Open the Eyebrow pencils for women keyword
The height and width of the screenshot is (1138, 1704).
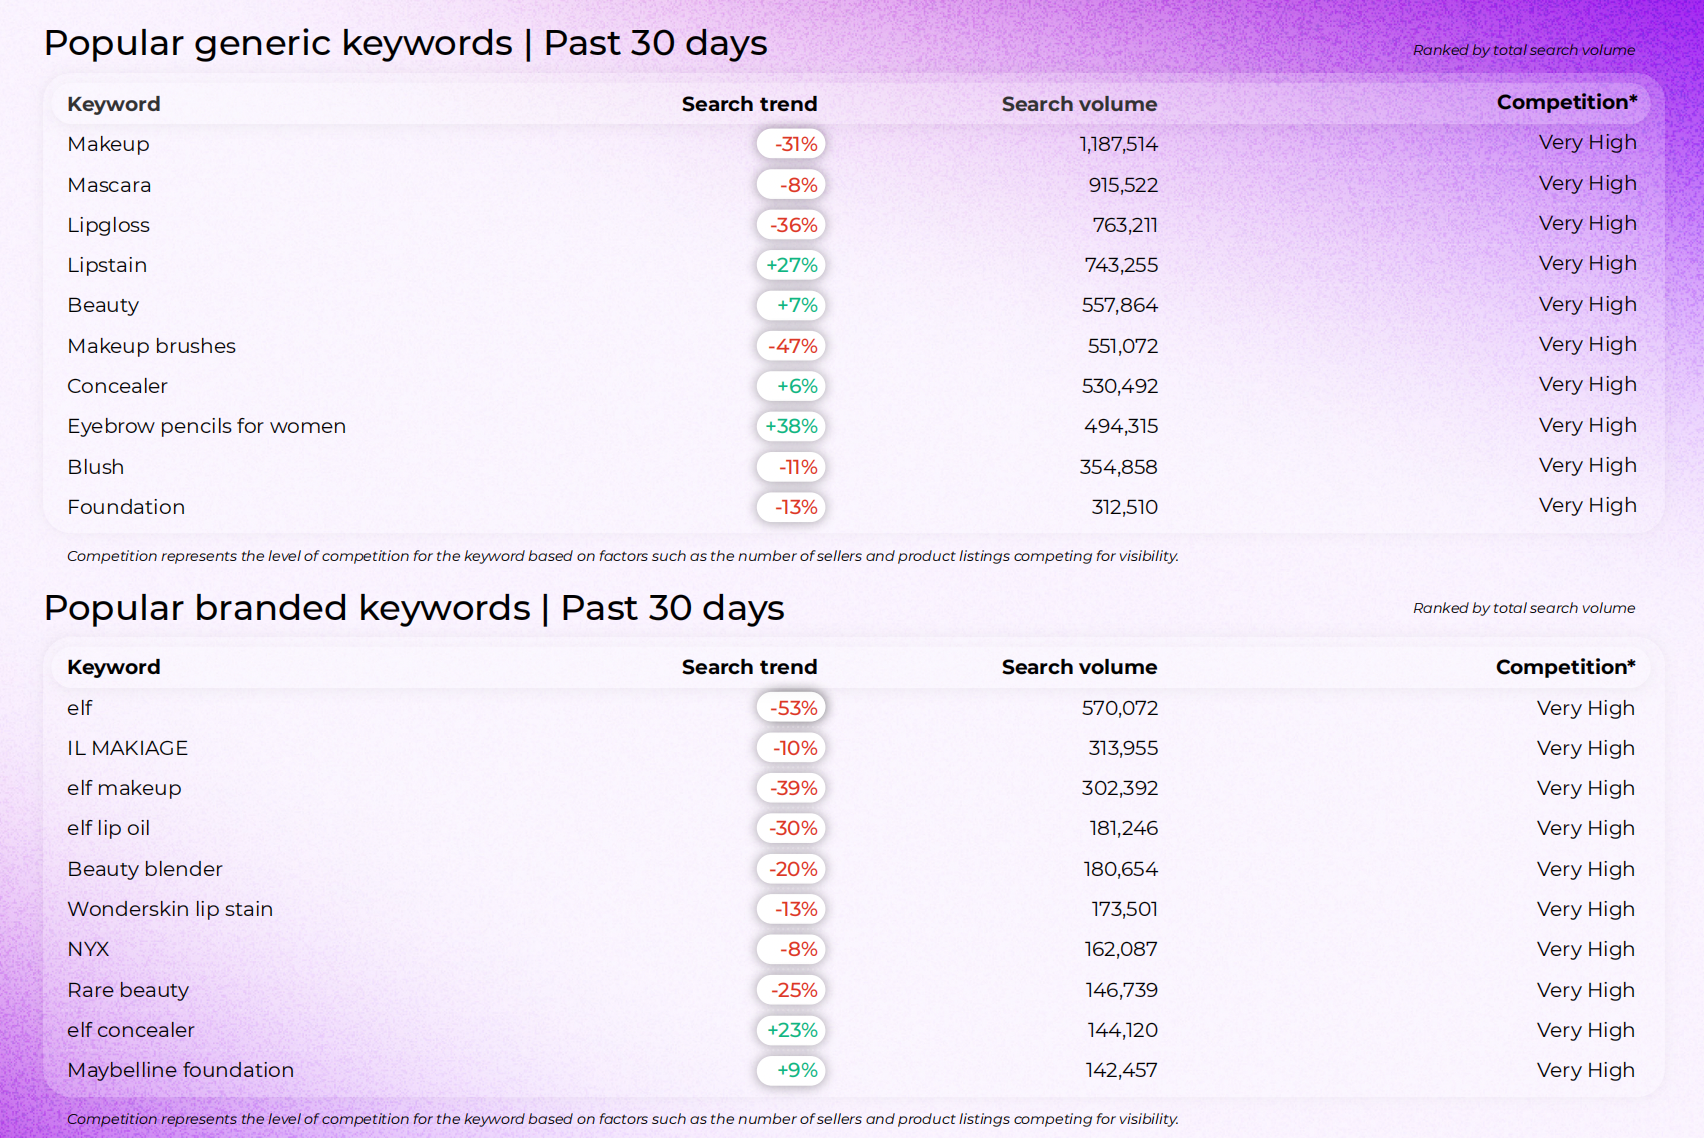coord(206,426)
